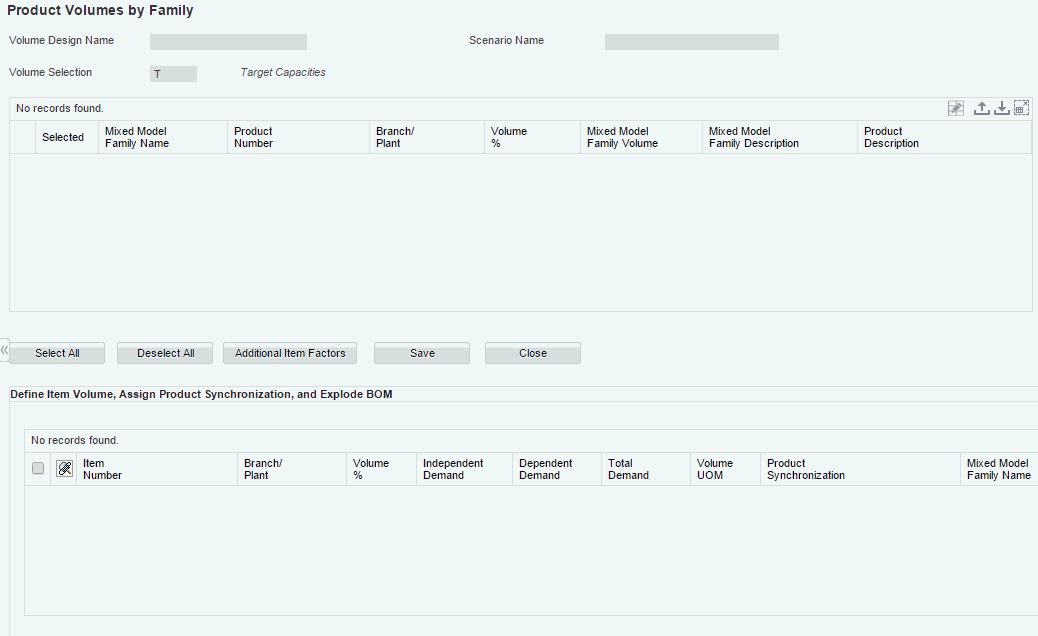Click the Scenario Name field
The image size is (1038, 636).
[691, 42]
